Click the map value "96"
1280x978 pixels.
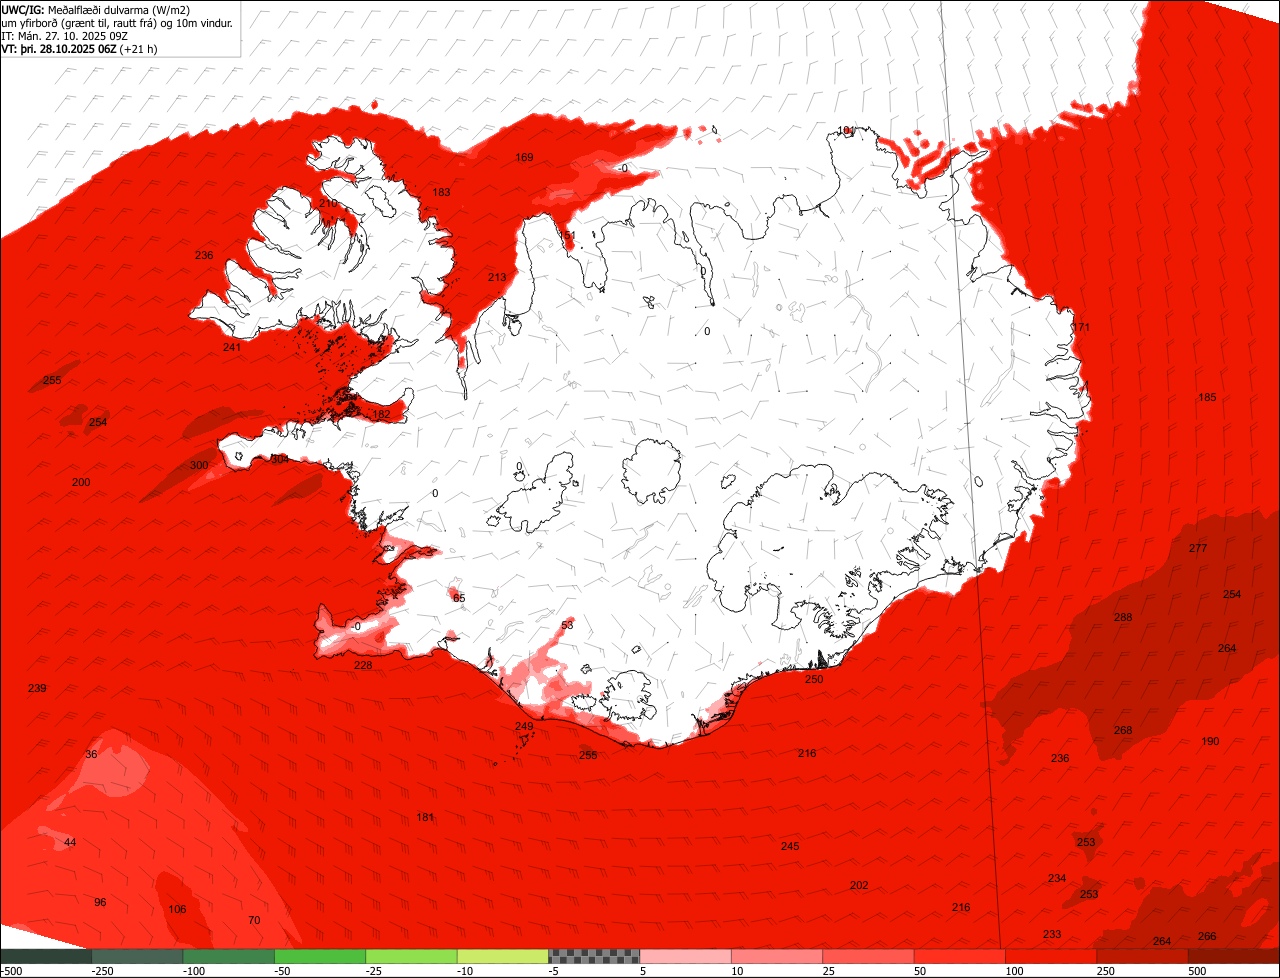pyautogui.click(x=100, y=902)
